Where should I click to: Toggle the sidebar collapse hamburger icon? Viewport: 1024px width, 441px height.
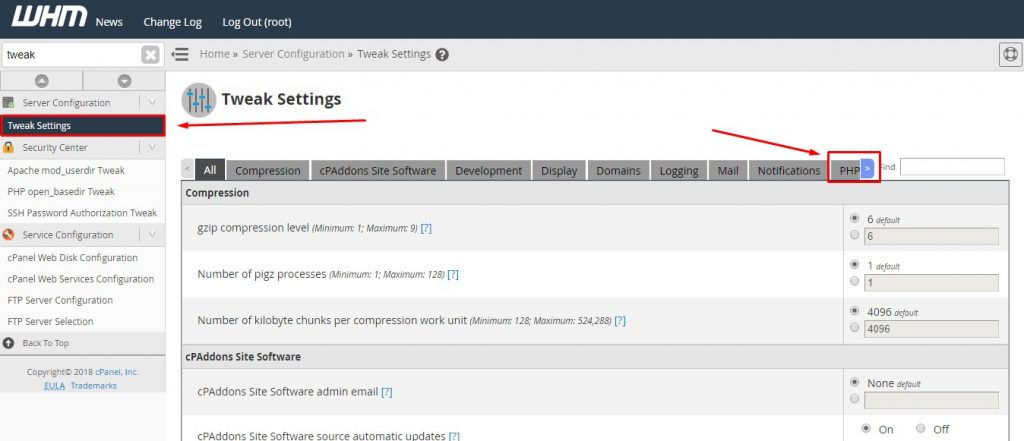tap(180, 54)
